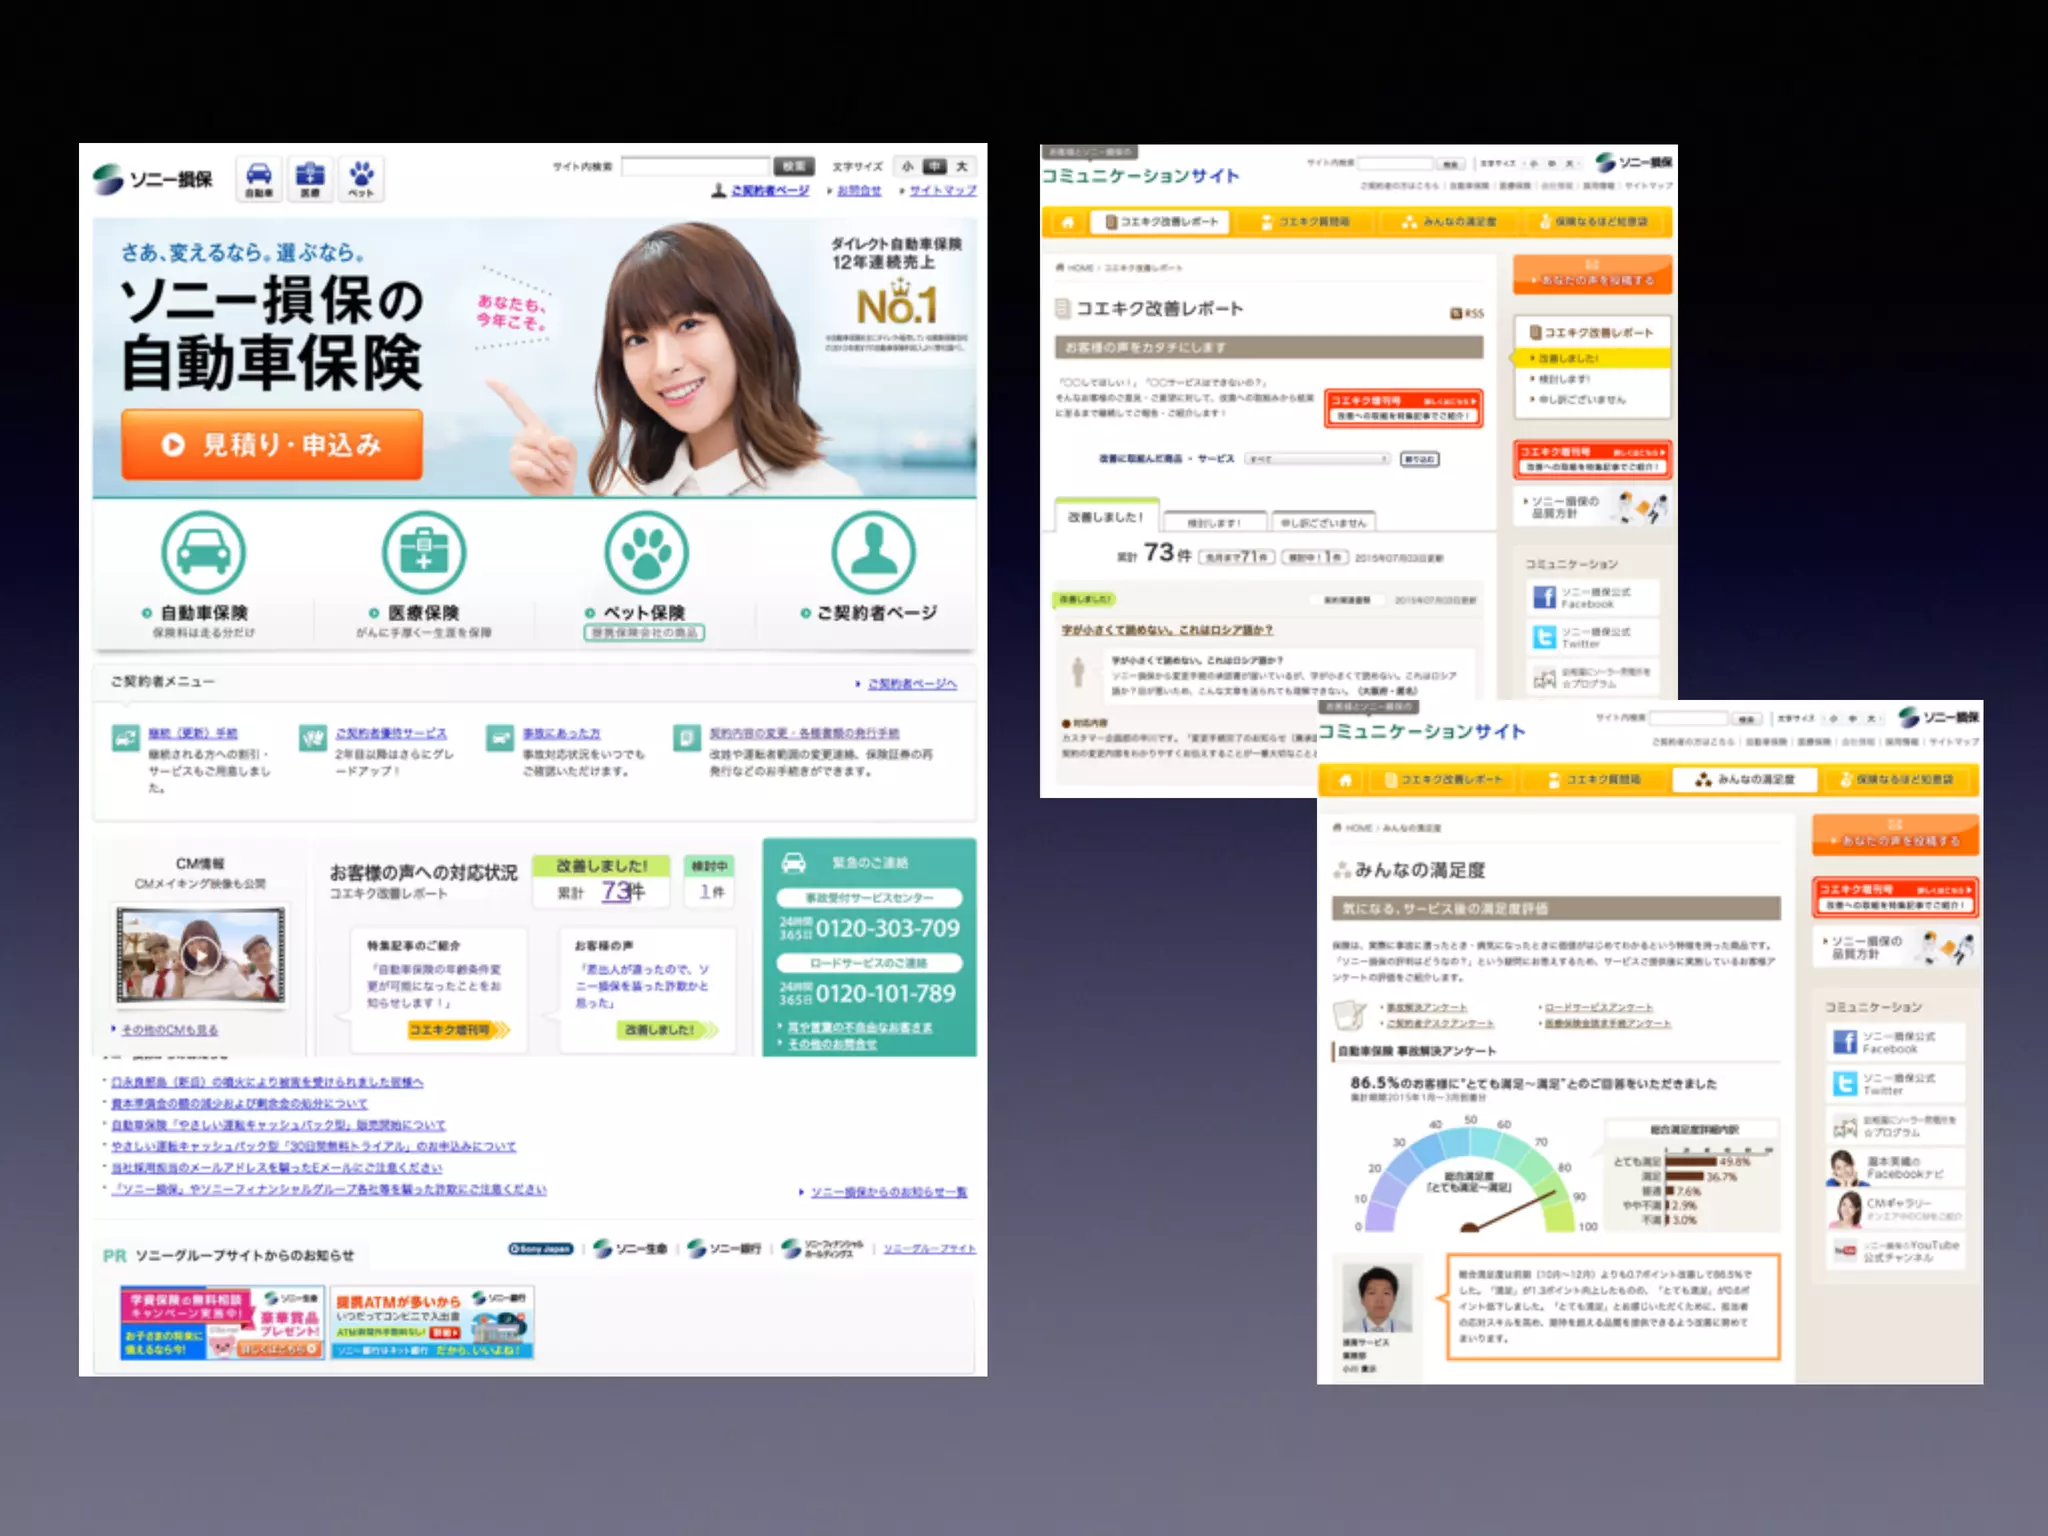The height and width of the screenshot is (1536, 2048).
Task: Set font size to 大
Action: click(962, 167)
